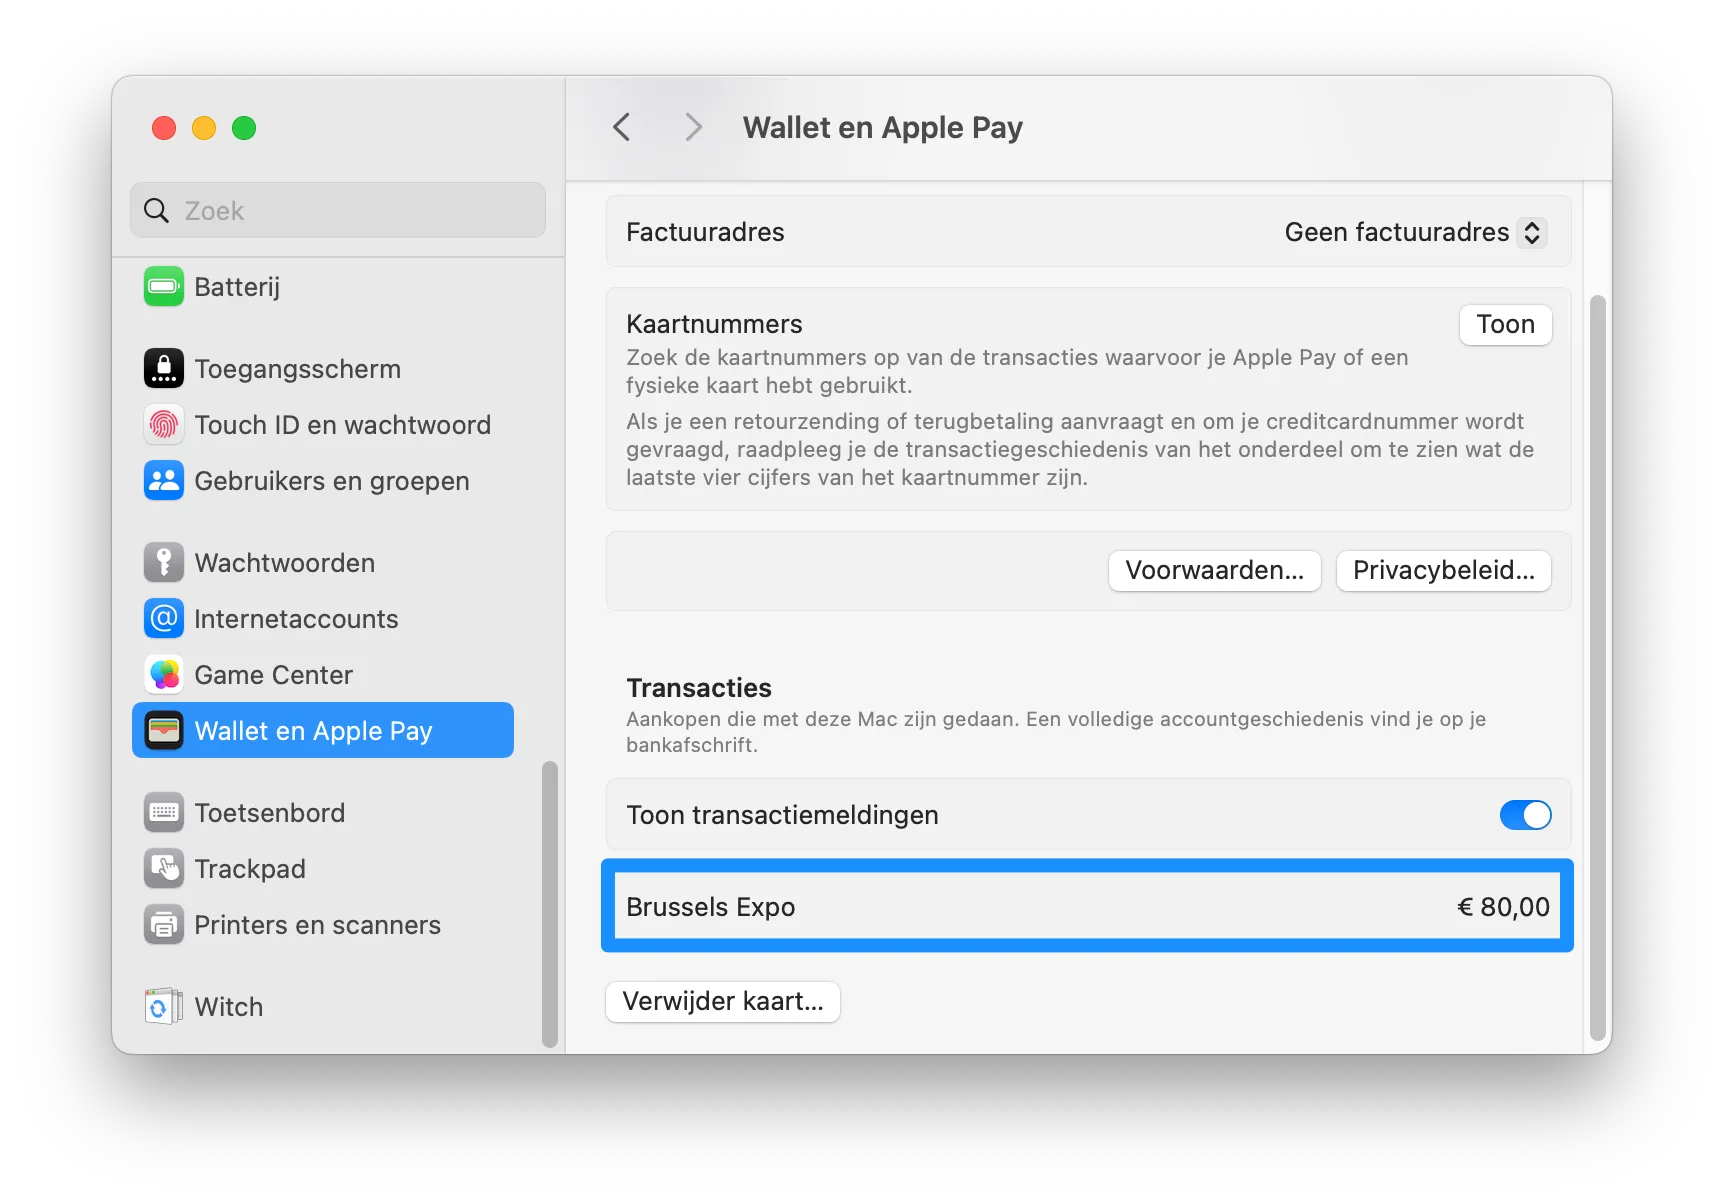Viewport: 1724px width, 1202px height.
Task: Open Internetaccounts settings pane
Action: [323, 619]
